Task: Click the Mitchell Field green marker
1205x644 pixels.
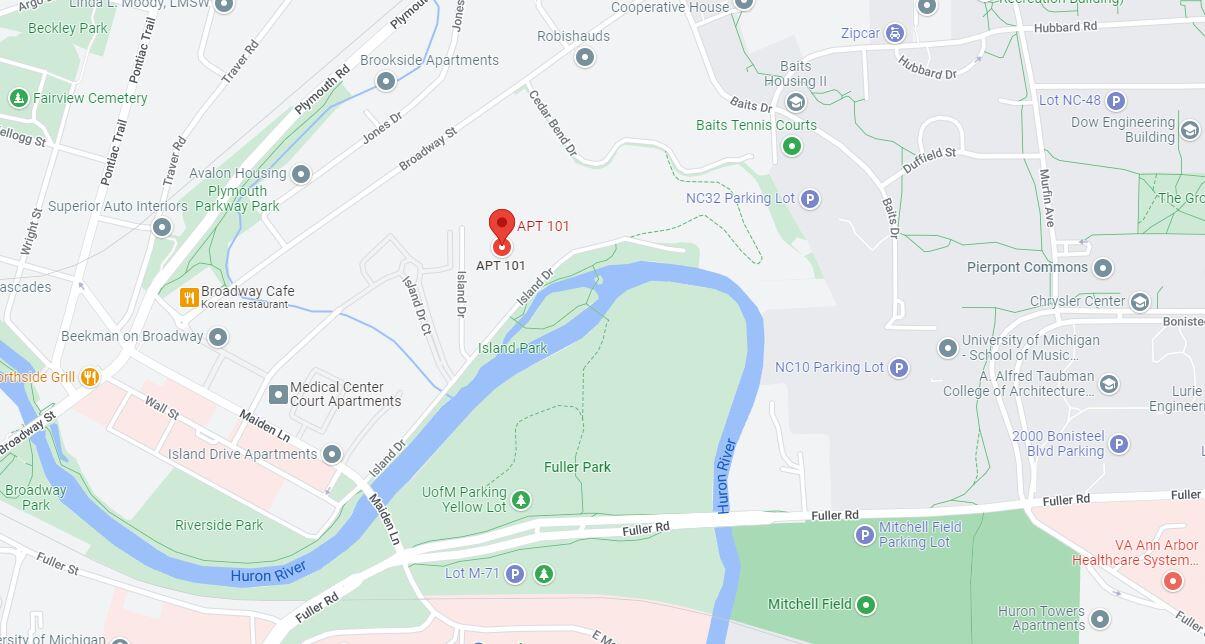Action: point(866,604)
